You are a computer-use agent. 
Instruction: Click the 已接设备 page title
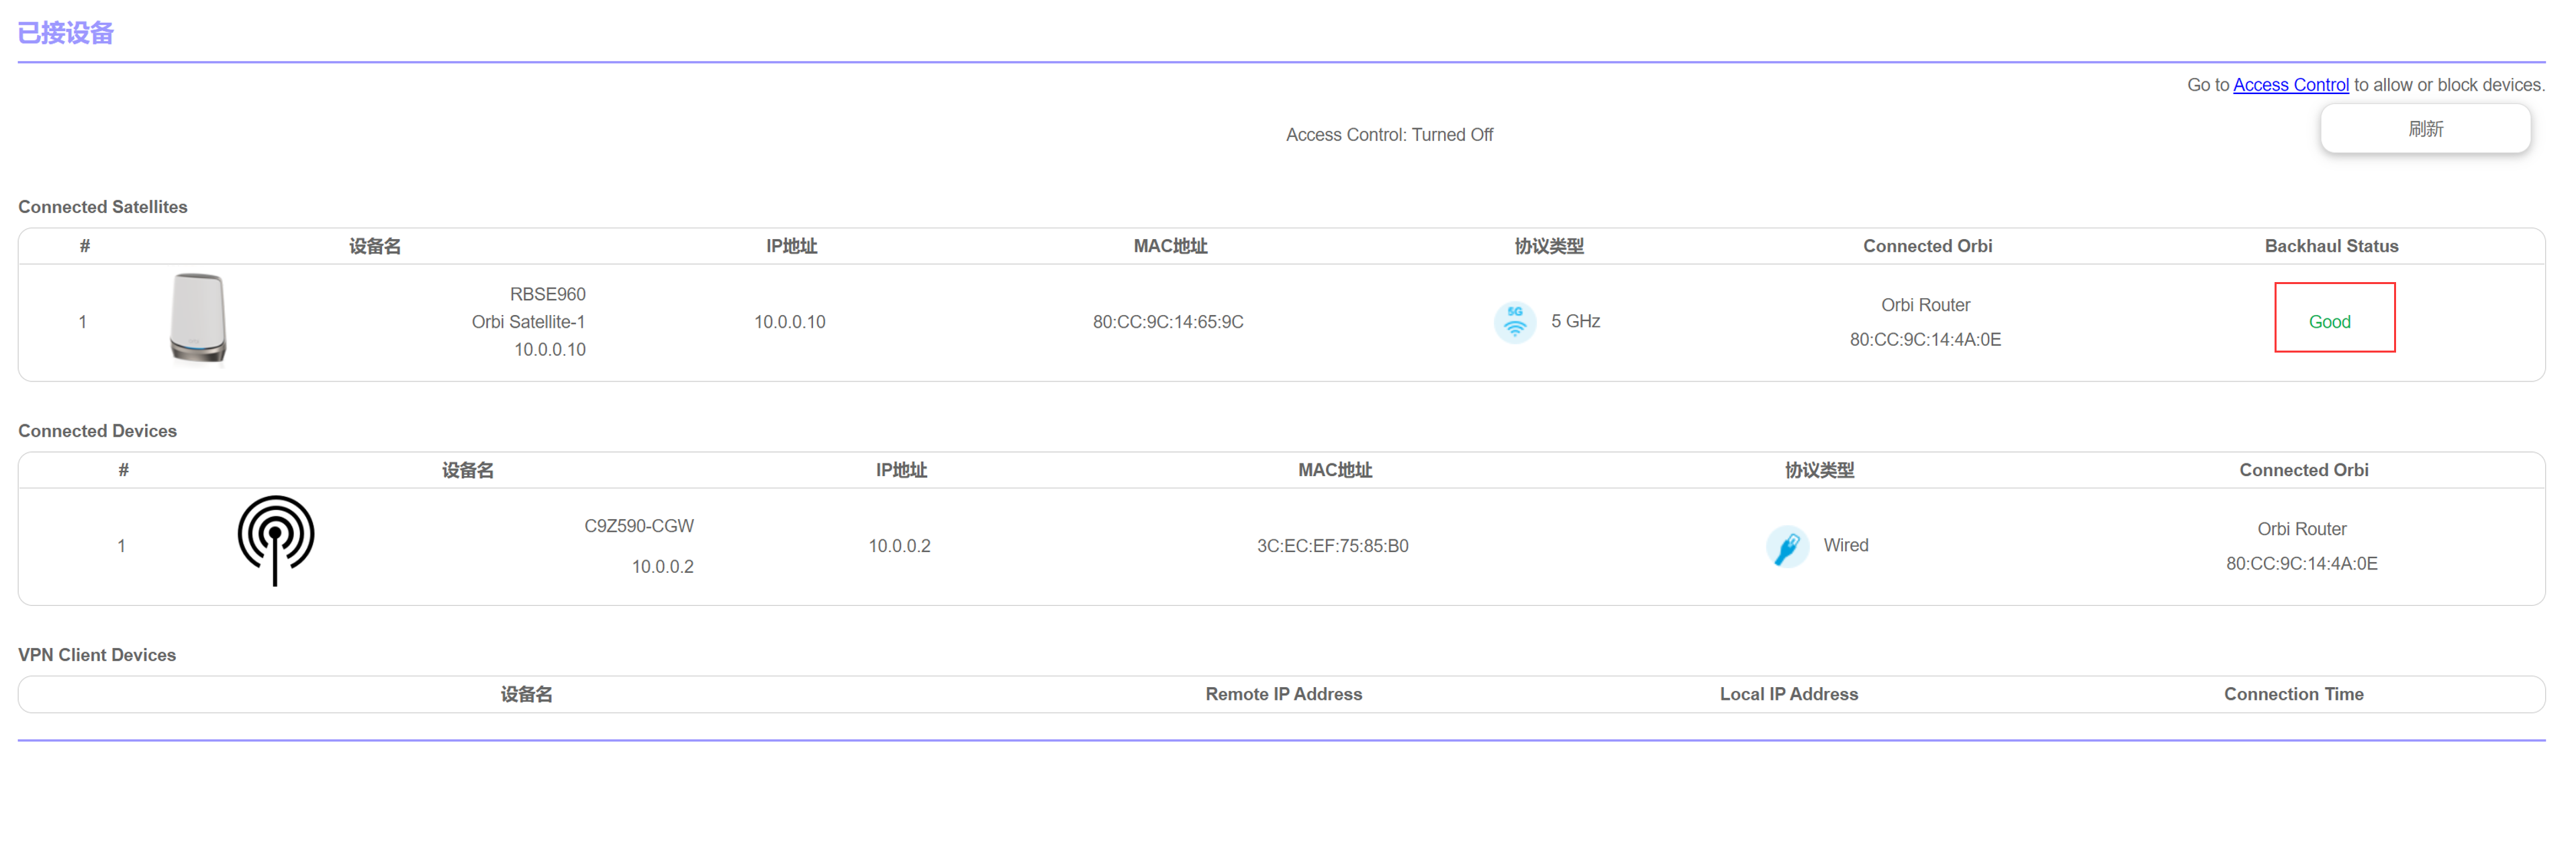66,33
